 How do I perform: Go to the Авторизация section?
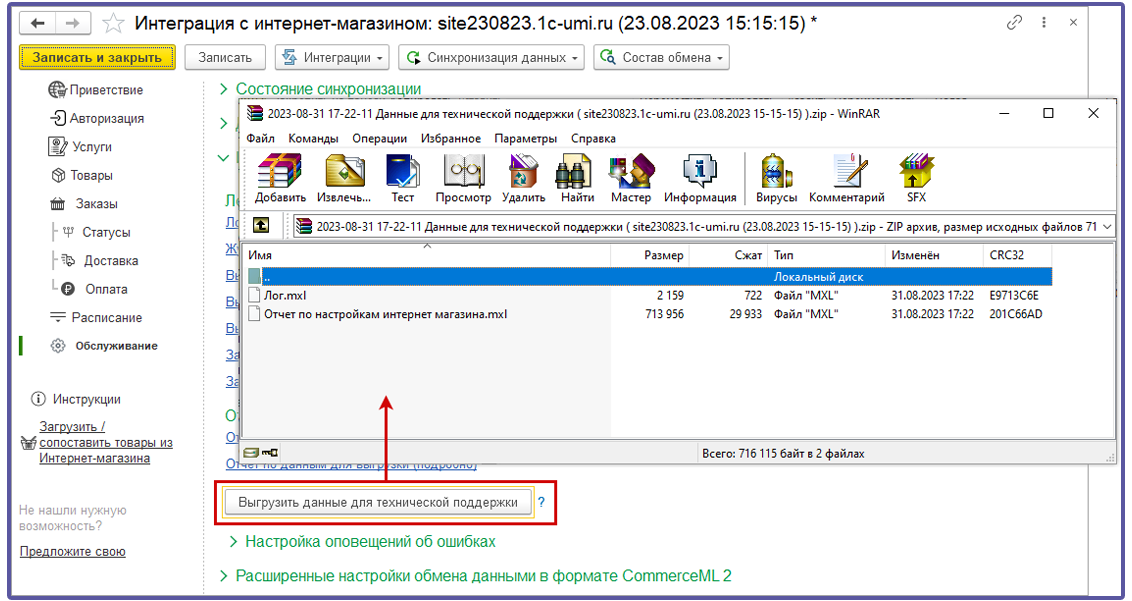pos(97,118)
